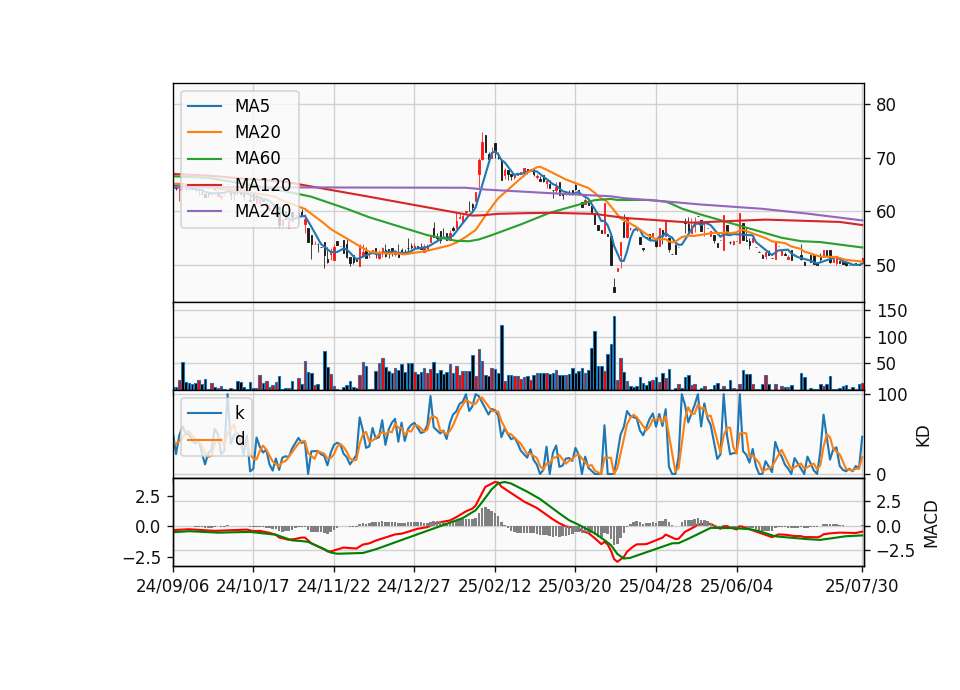Viewport: 960px width, 690px height.
Task: Click the MA60 legend label
Action: tap(257, 159)
